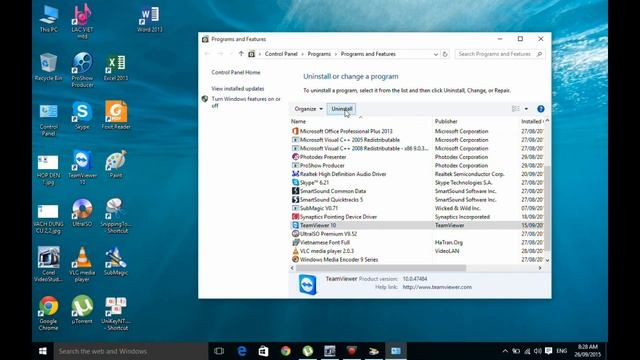
Task: Open Task View from the taskbar
Action: tap(219, 351)
